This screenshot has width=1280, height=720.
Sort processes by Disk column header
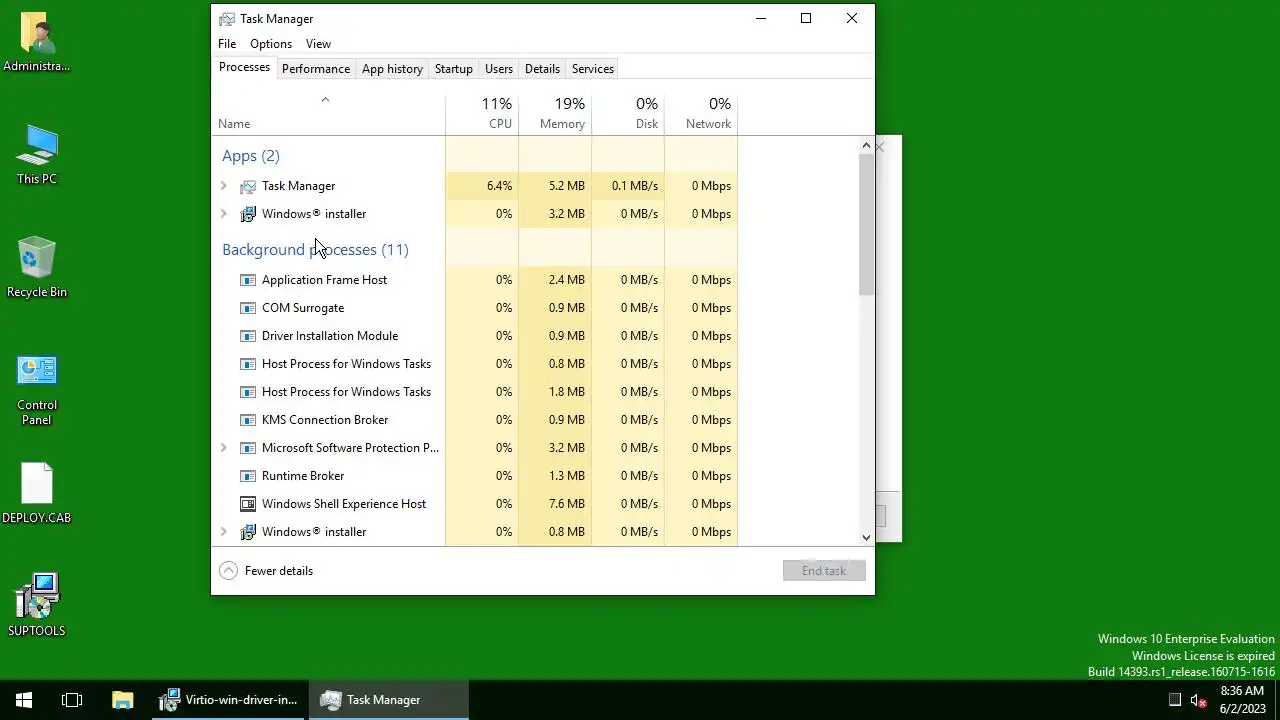click(628, 114)
